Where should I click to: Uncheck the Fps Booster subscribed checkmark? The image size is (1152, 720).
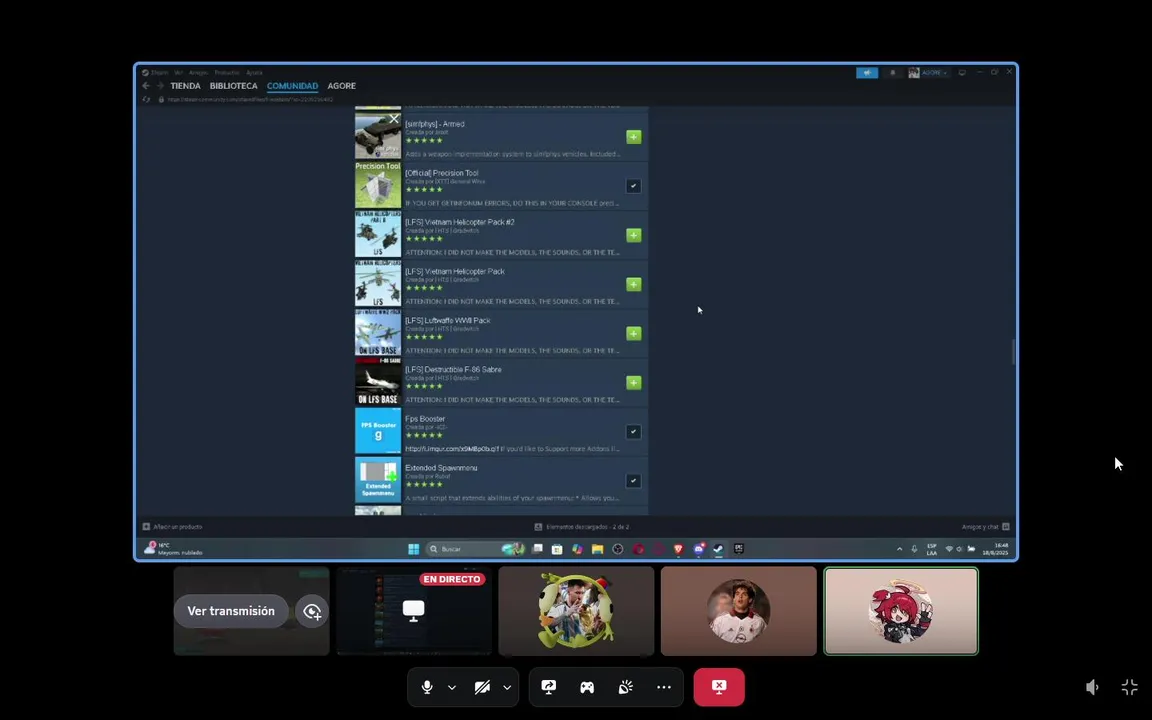633,432
